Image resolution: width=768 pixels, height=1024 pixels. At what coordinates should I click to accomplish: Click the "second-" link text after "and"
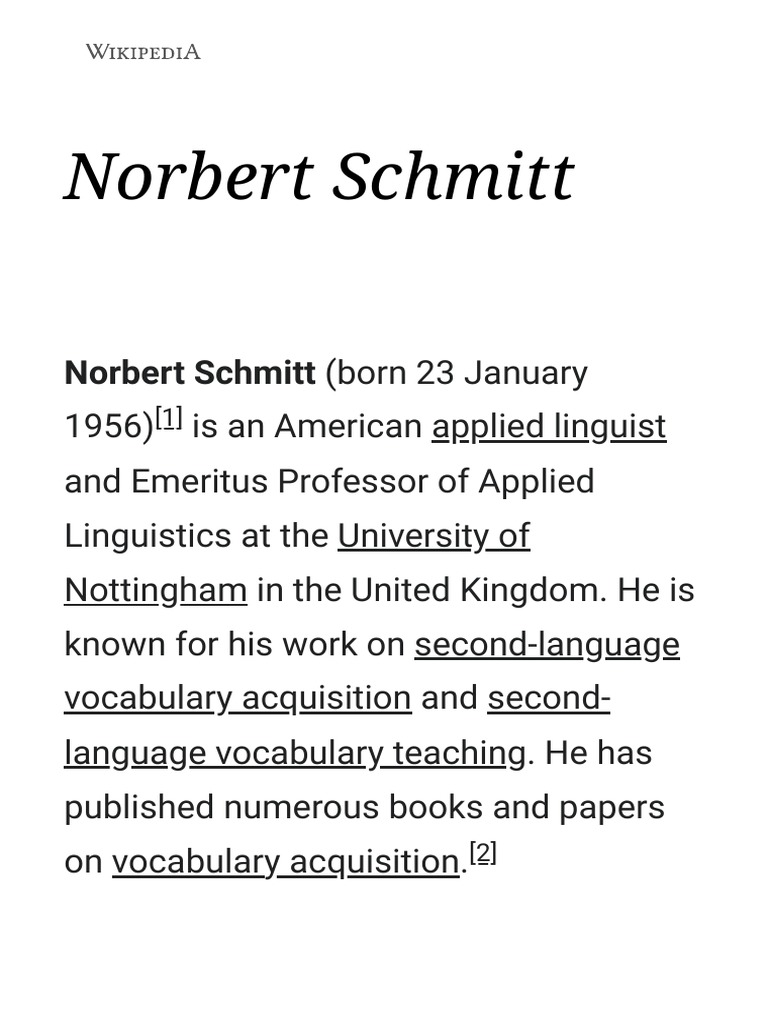548,698
